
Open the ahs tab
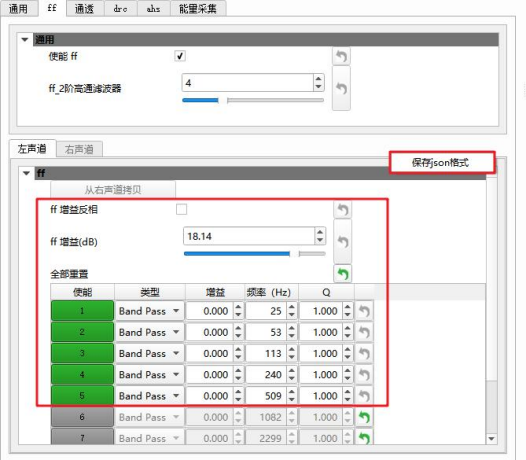[153, 8]
